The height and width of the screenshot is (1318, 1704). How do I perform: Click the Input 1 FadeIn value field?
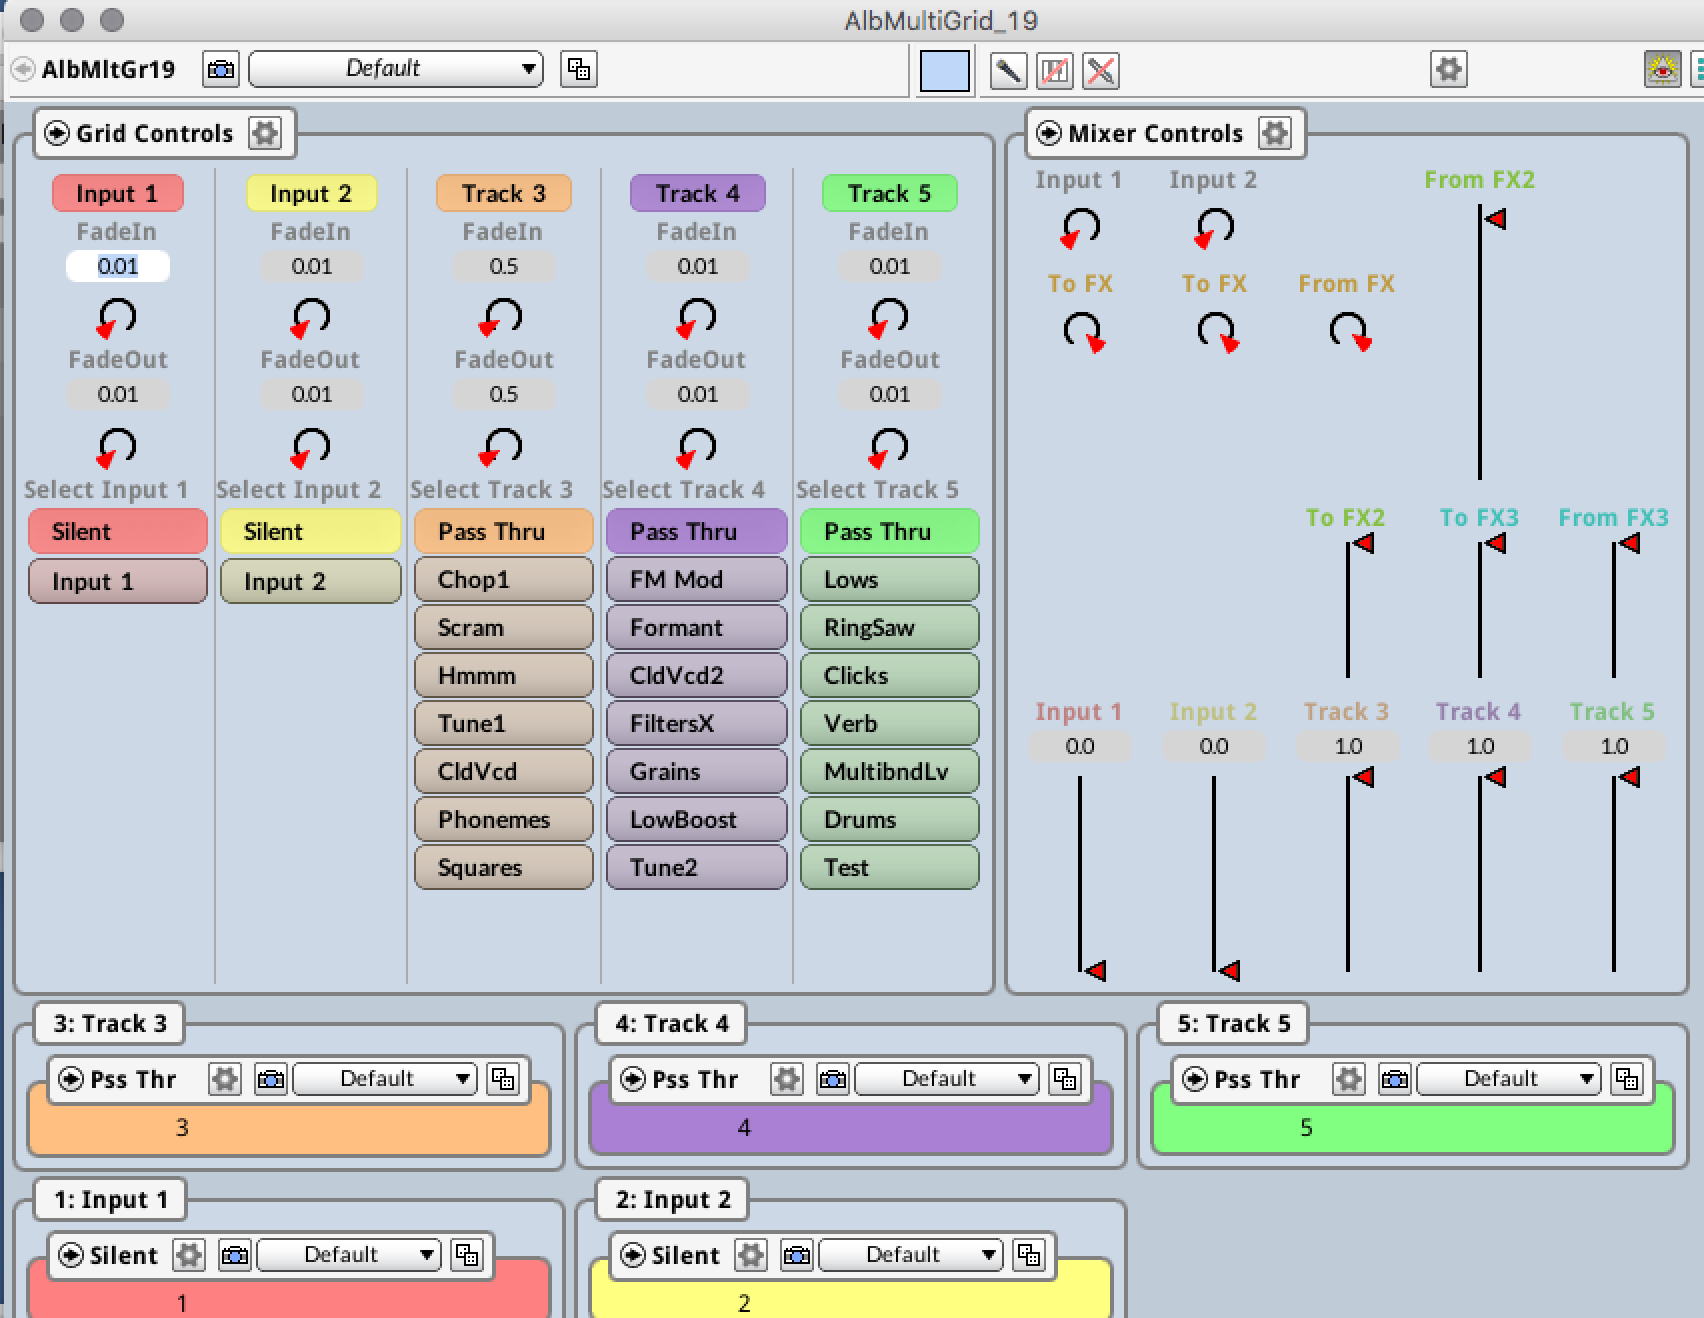click(118, 266)
